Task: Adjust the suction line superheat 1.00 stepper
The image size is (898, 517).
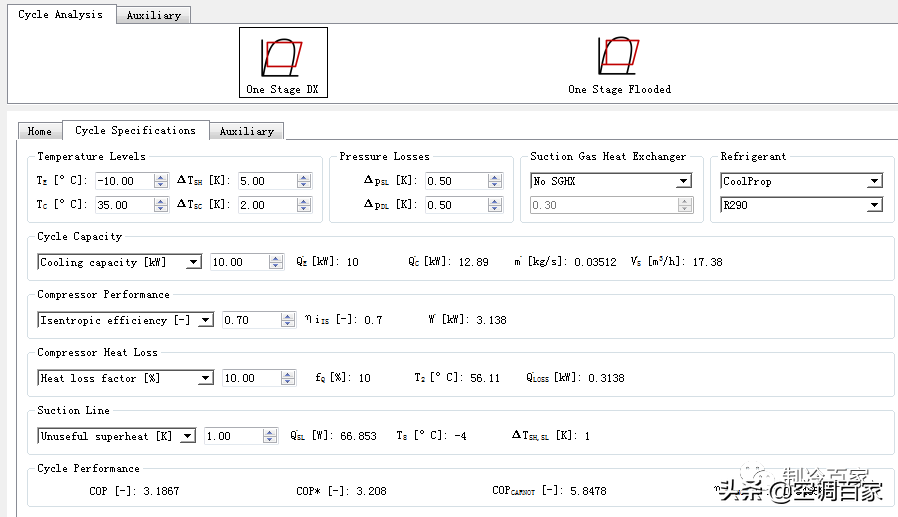Action: 269,436
